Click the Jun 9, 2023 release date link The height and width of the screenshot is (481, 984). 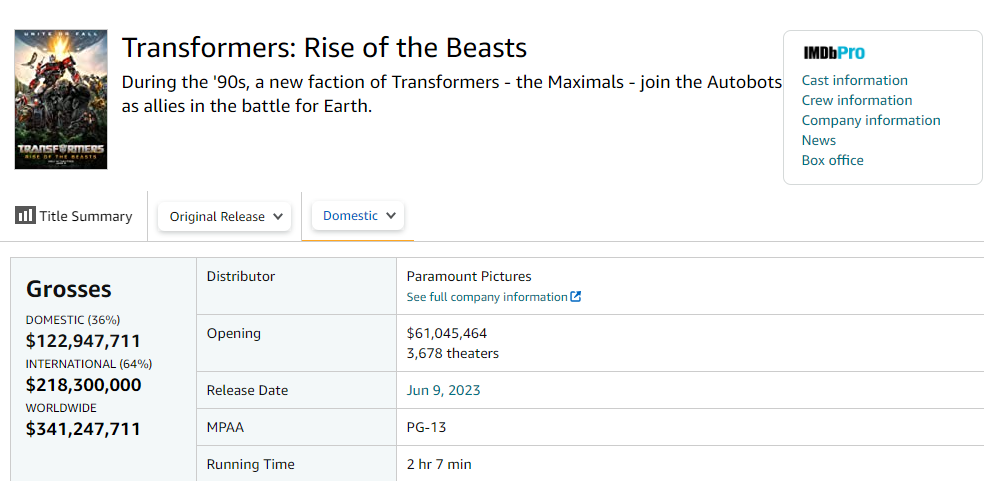click(x=443, y=391)
